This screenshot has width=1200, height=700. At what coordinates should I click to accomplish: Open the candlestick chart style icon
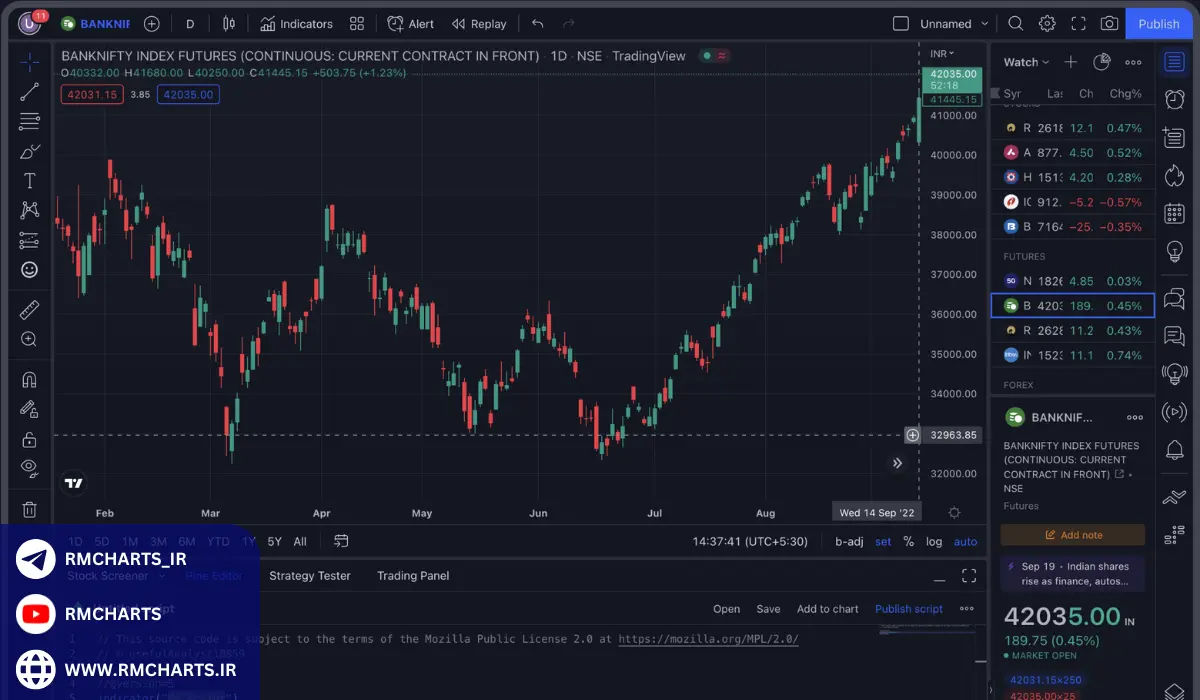coord(229,24)
